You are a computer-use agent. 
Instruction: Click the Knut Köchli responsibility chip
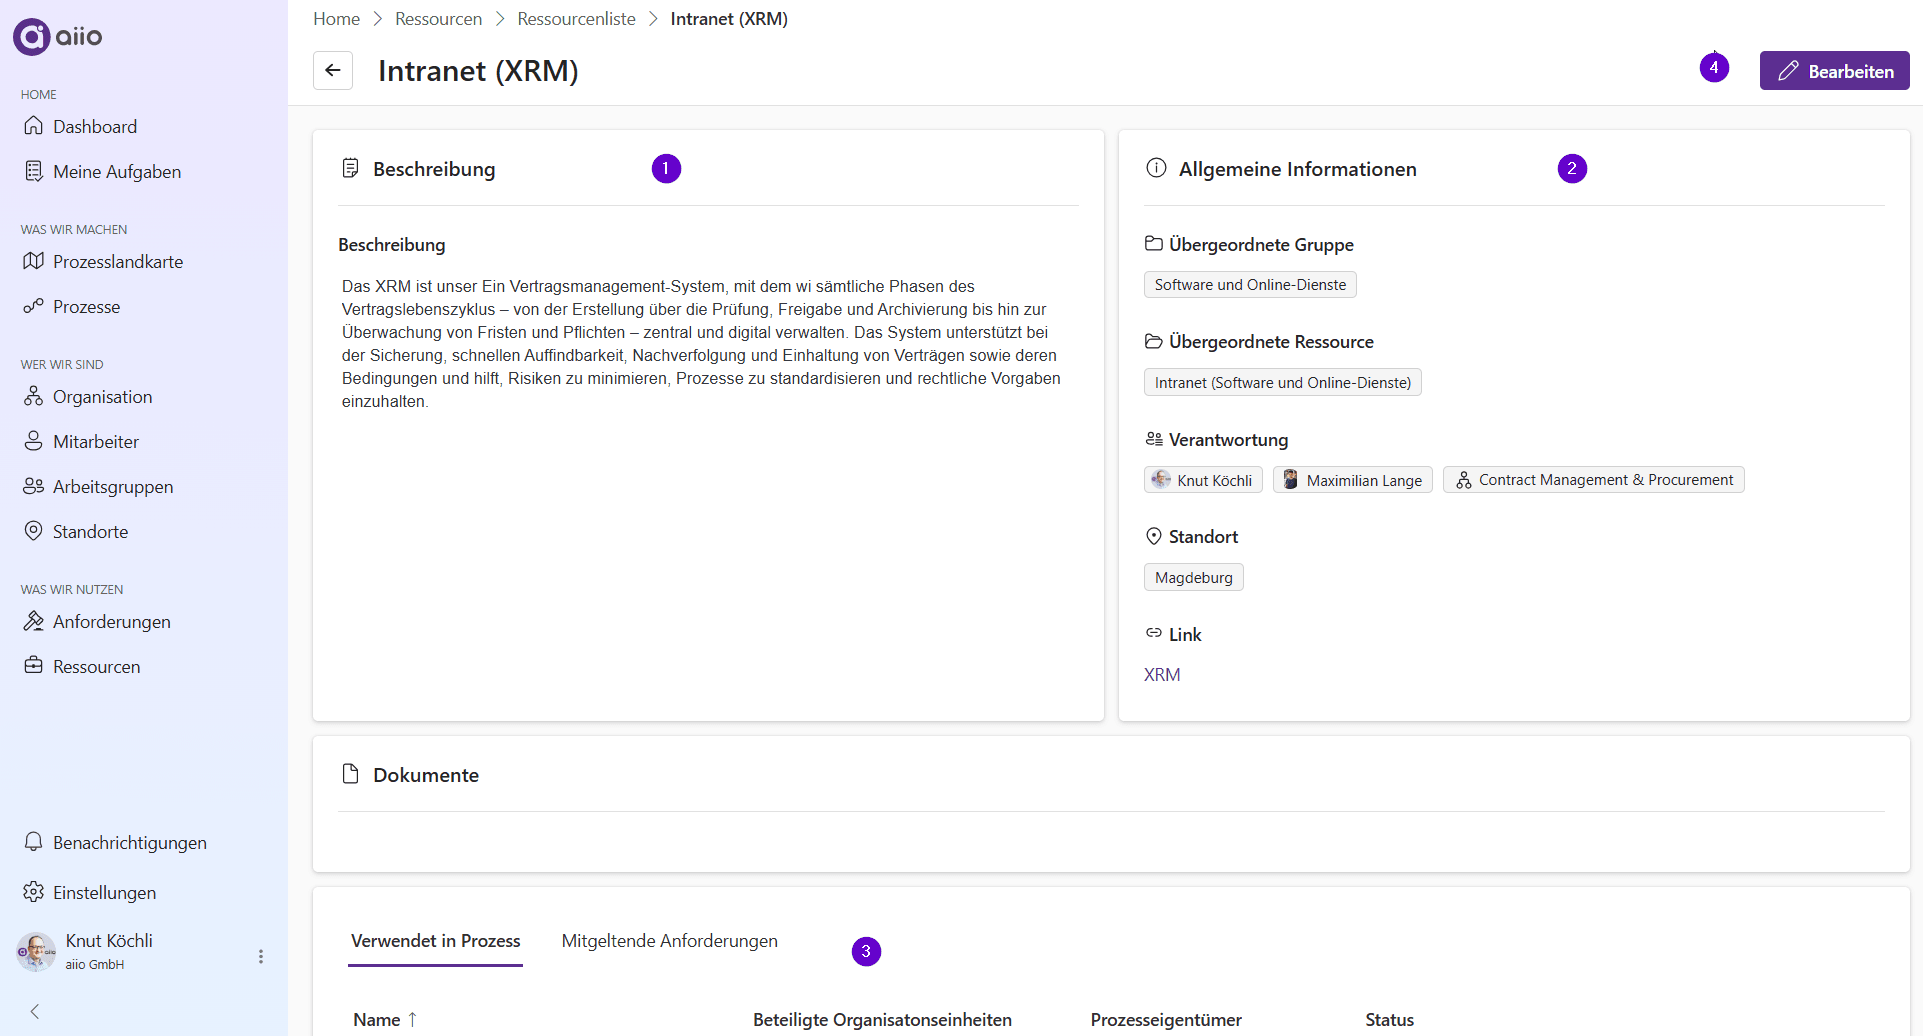coord(1203,480)
